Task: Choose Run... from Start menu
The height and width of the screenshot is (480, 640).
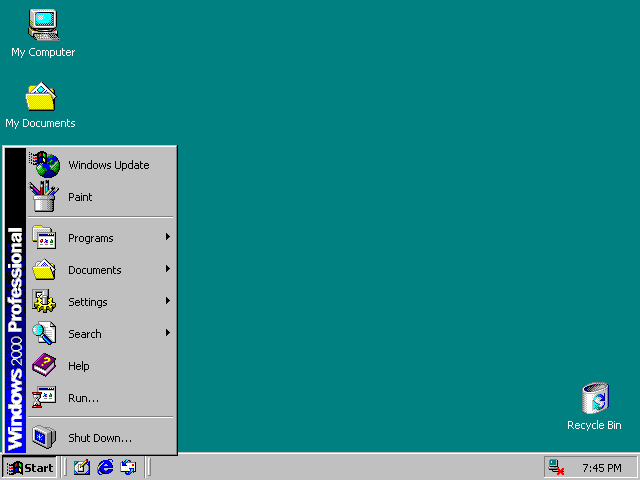Action: click(x=101, y=398)
